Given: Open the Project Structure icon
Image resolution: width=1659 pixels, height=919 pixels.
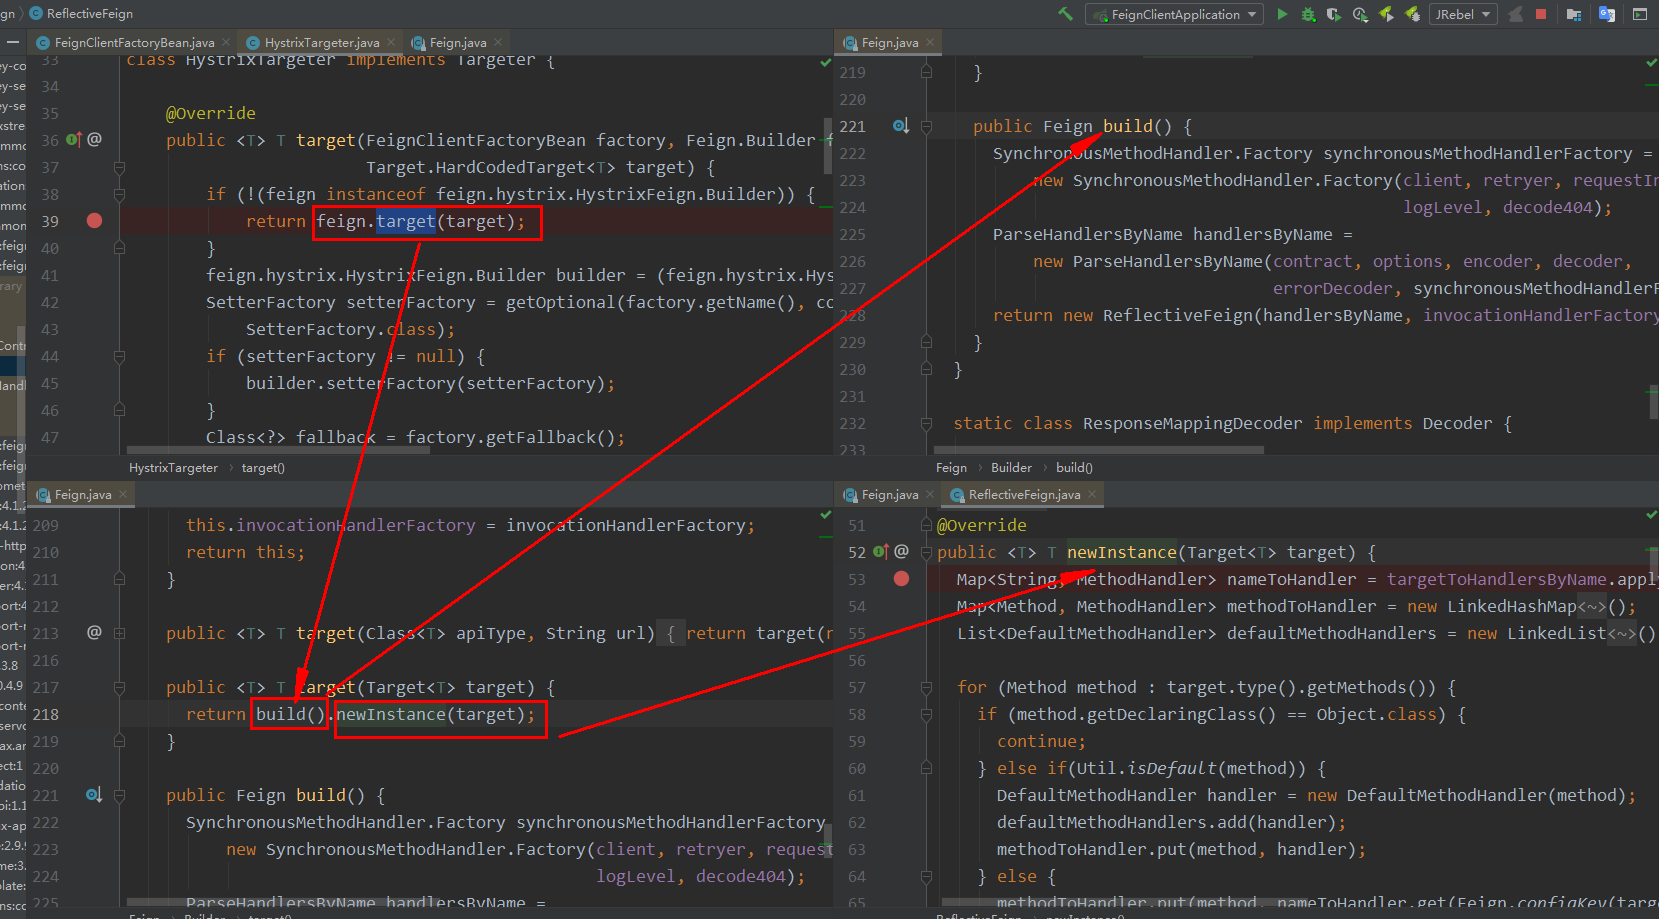Looking at the screenshot, I should (x=1574, y=14).
